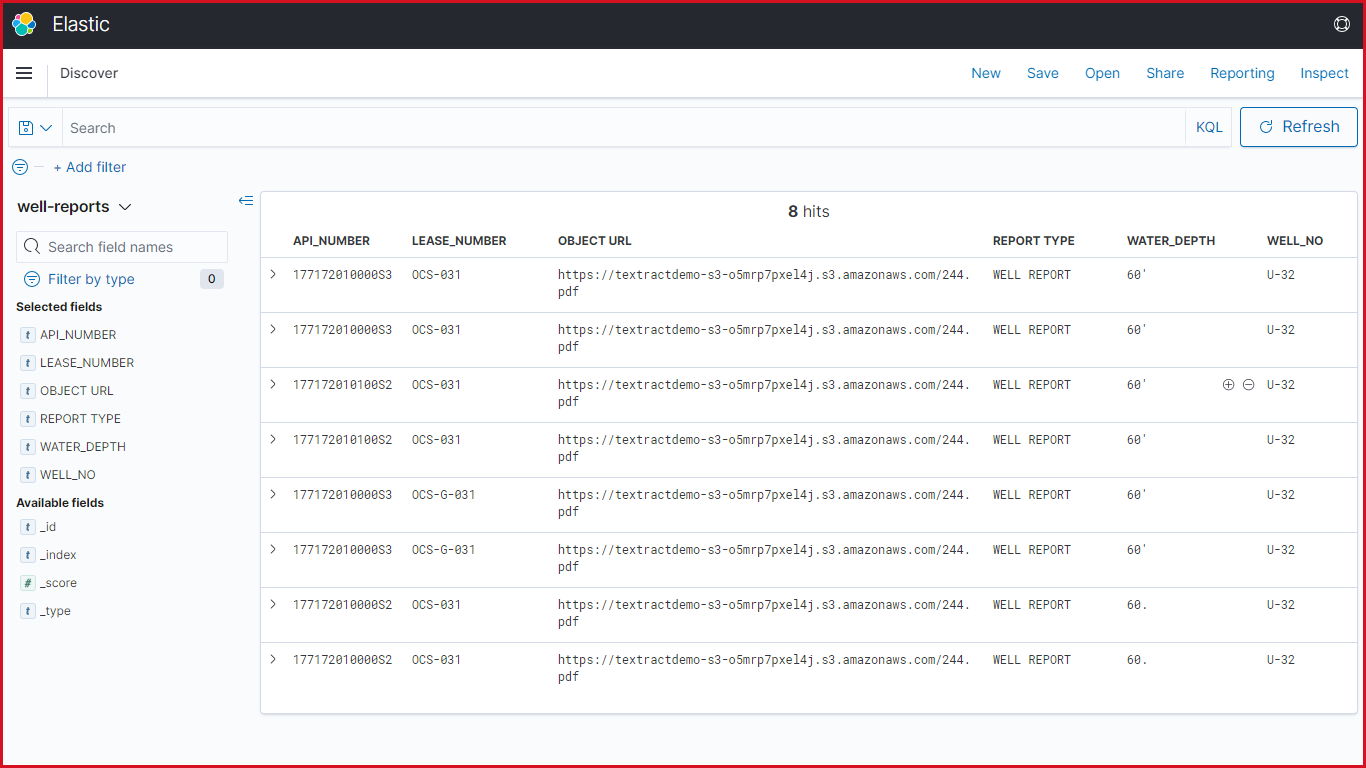Click the Refresh button
This screenshot has width=1366, height=768.
tap(1298, 127)
